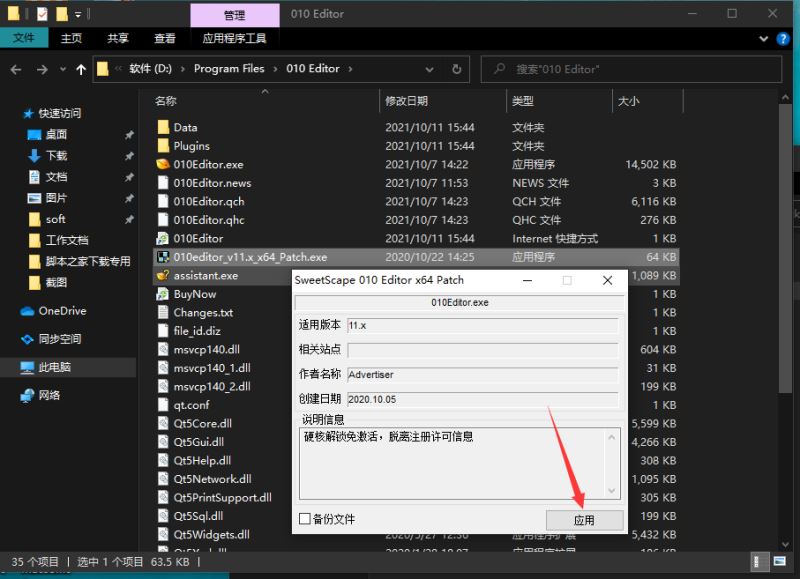Viewport: 800px width, 579px height.
Task: Open the 共享 ribbon tab
Action: click(118, 38)
